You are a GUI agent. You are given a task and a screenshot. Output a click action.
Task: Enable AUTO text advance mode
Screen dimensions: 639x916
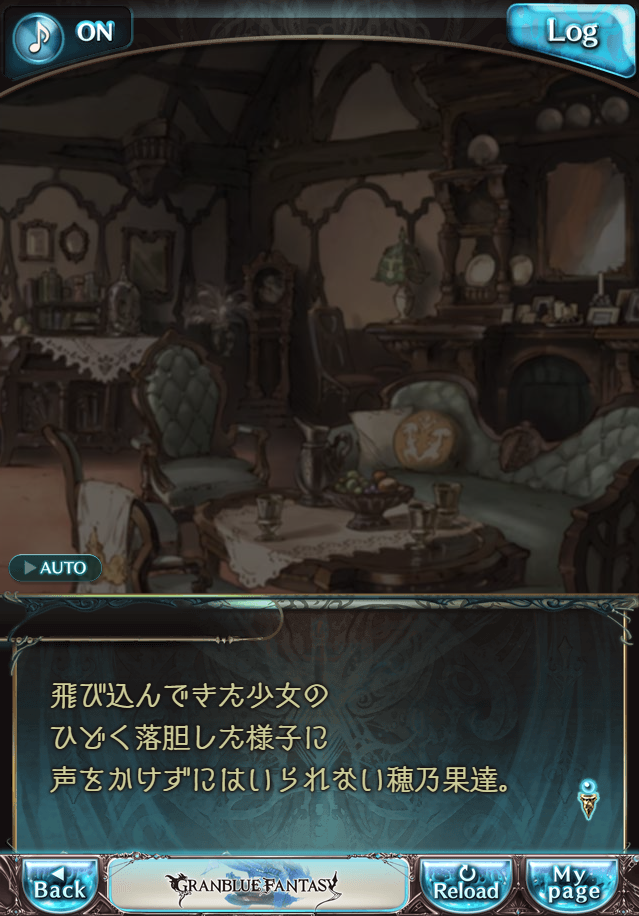[x=55, y=567]
